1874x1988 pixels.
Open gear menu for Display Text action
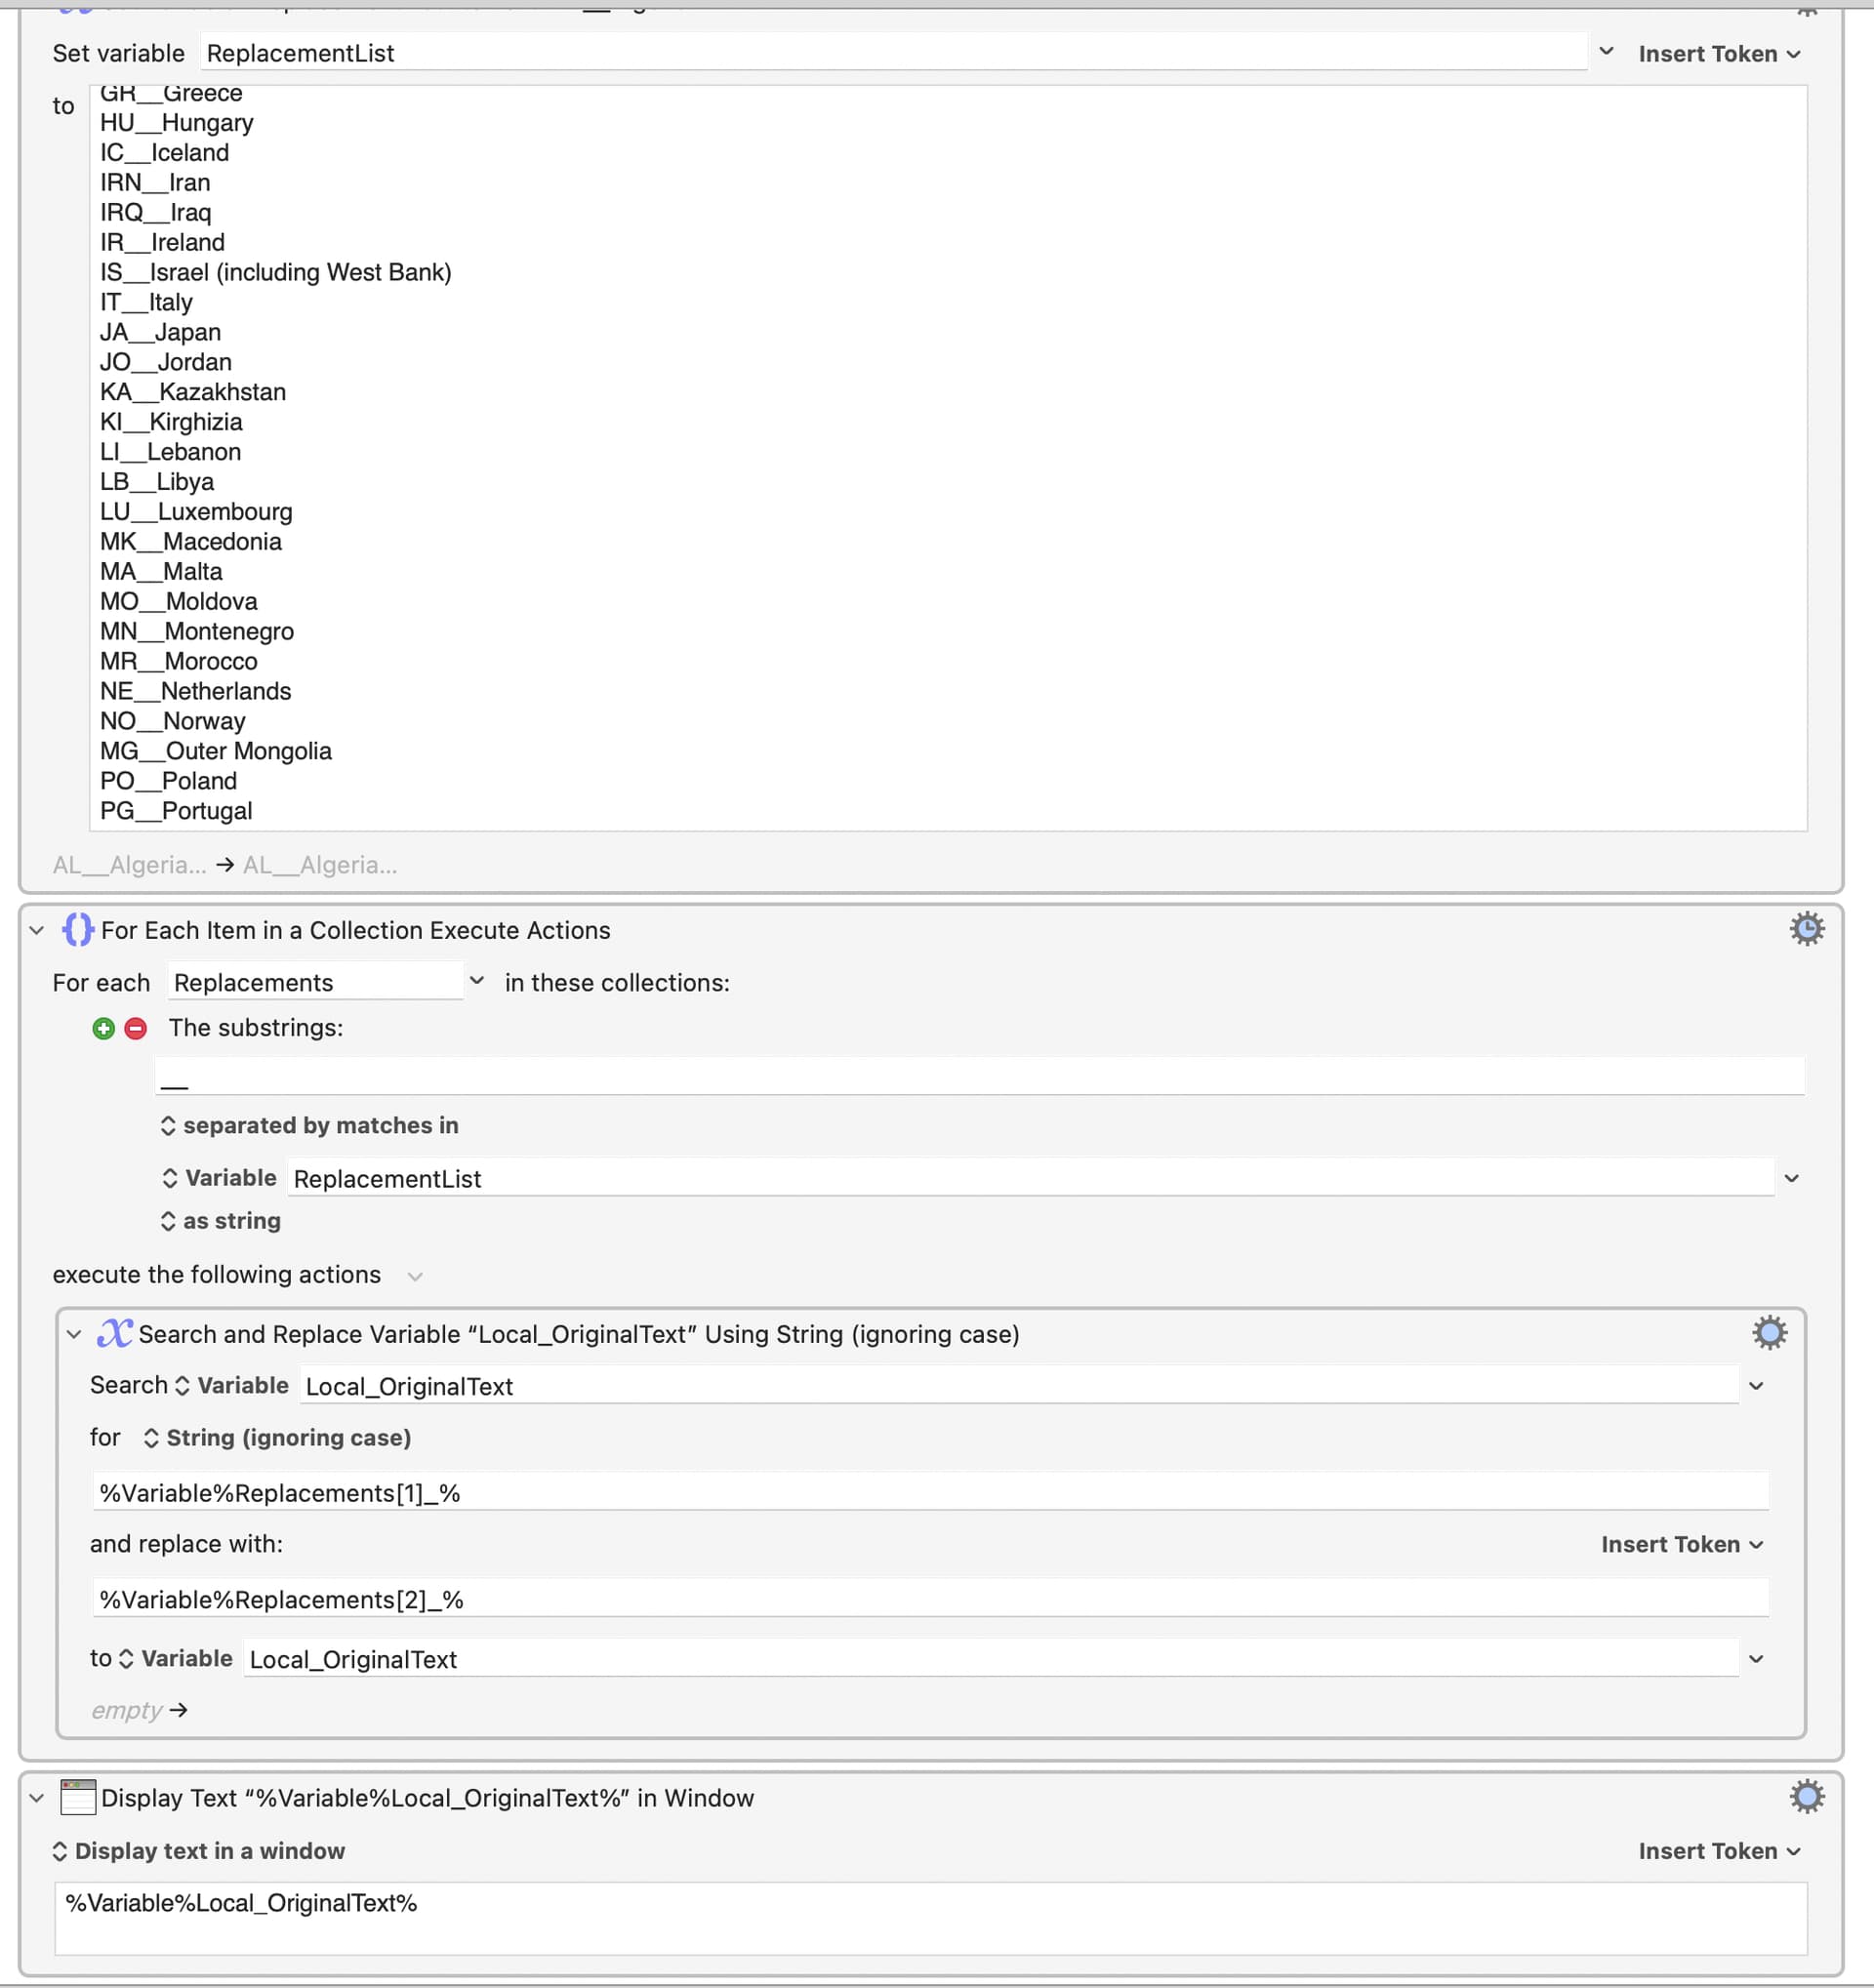[x=1806, y=1797]
